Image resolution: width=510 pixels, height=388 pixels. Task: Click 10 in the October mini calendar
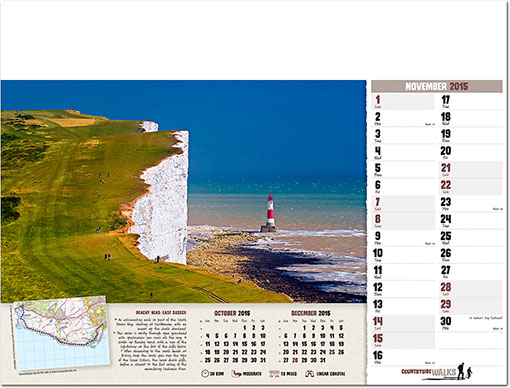tap(263, 336)
